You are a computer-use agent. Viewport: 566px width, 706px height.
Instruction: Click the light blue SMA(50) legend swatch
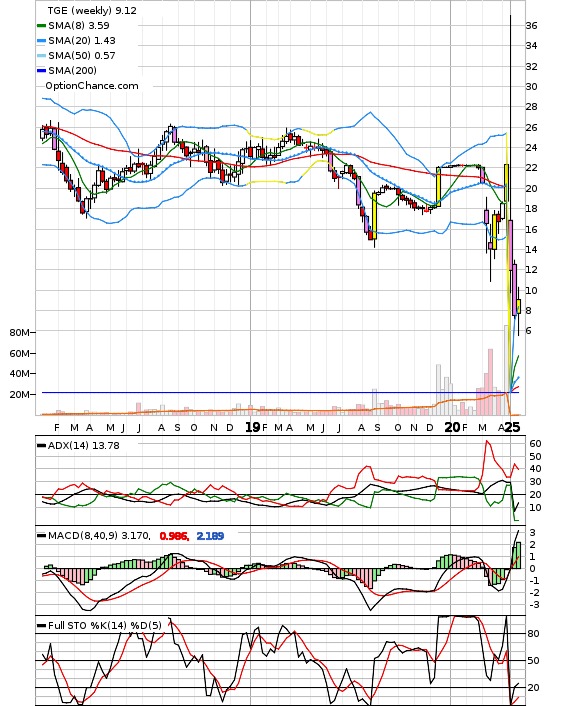point(41,56)
